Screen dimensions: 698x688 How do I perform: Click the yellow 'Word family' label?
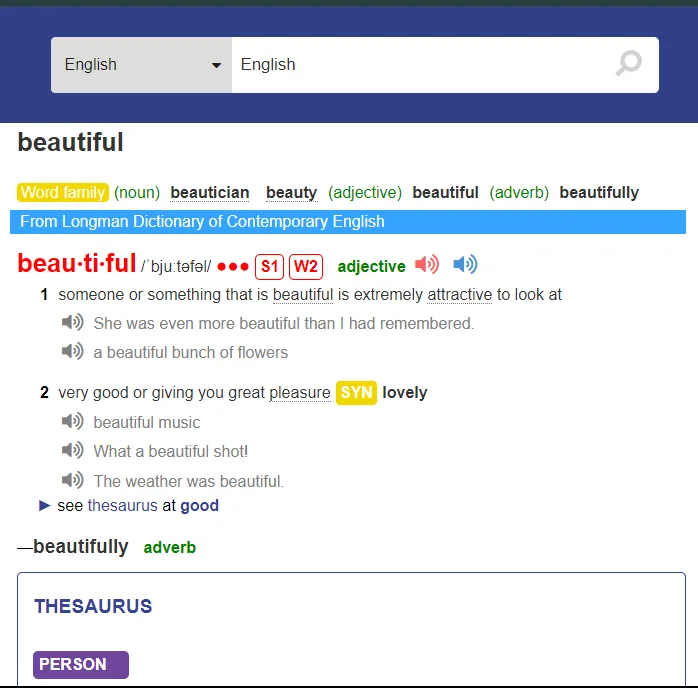click(63, 192)
